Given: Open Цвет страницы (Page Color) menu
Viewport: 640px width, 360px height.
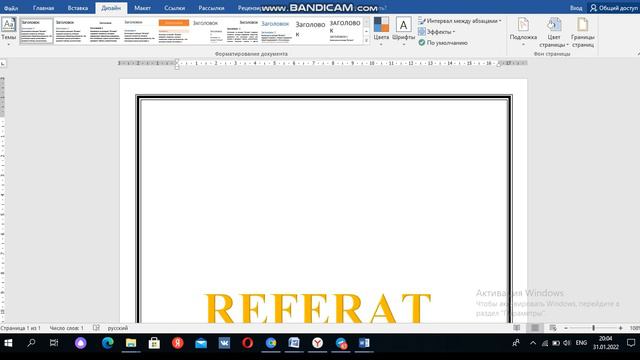Looking at the screenshot, I should 554,32.
